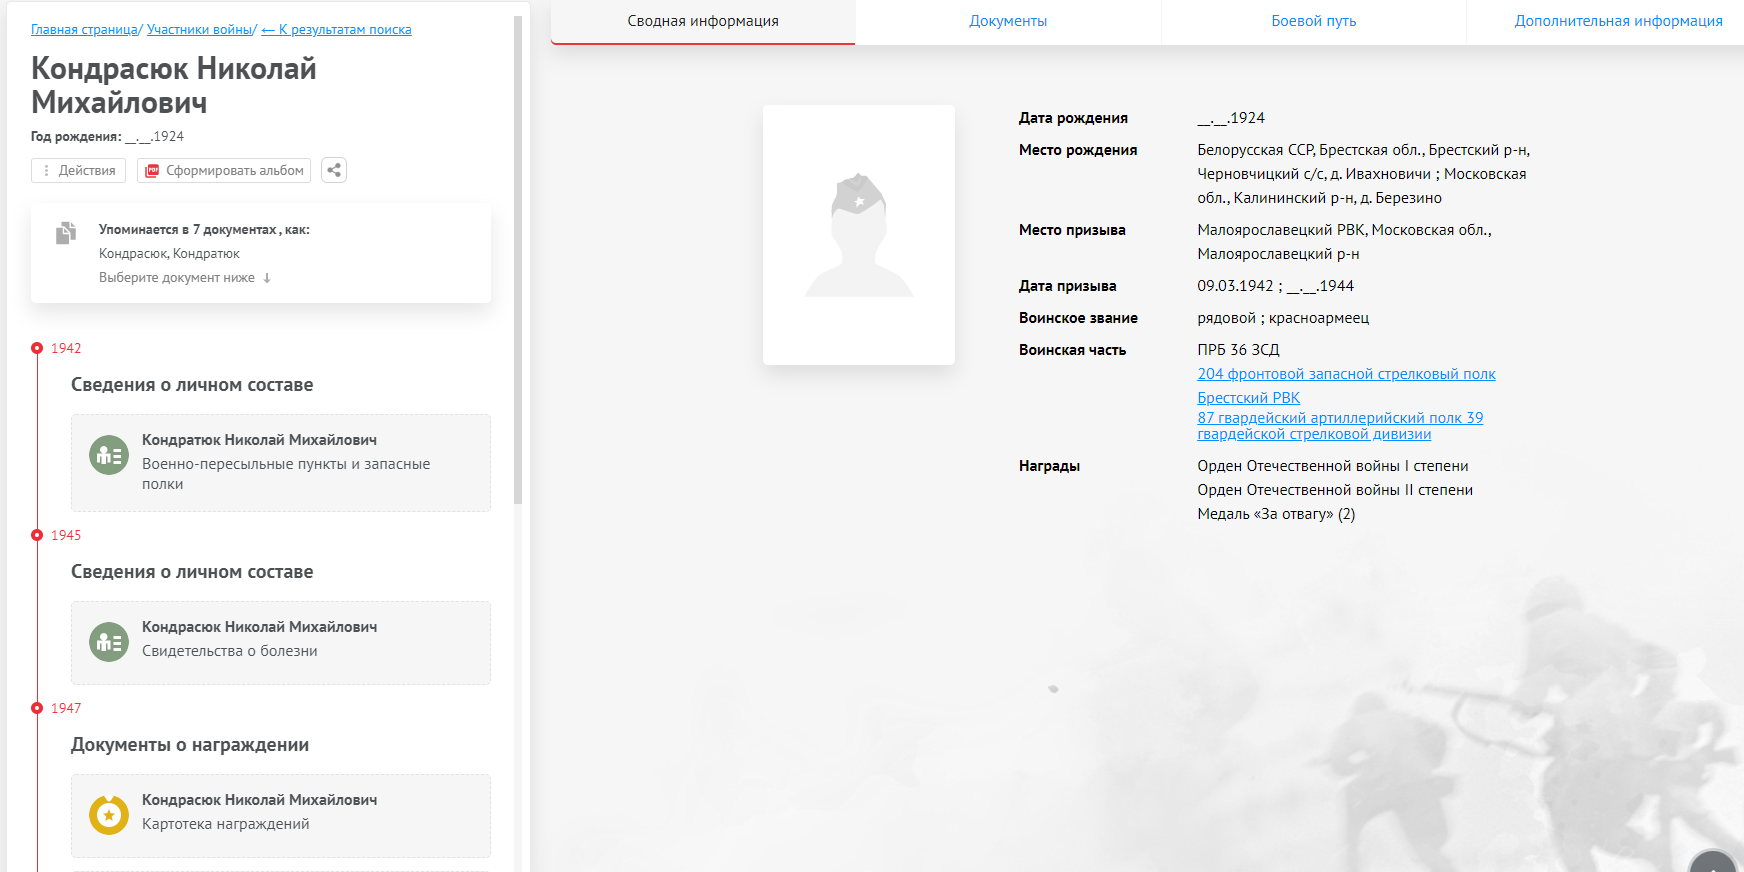The height and width of the screenshot is (872, 1744).
Task: Open the Сводная информация tab
Action: [703, 21]
